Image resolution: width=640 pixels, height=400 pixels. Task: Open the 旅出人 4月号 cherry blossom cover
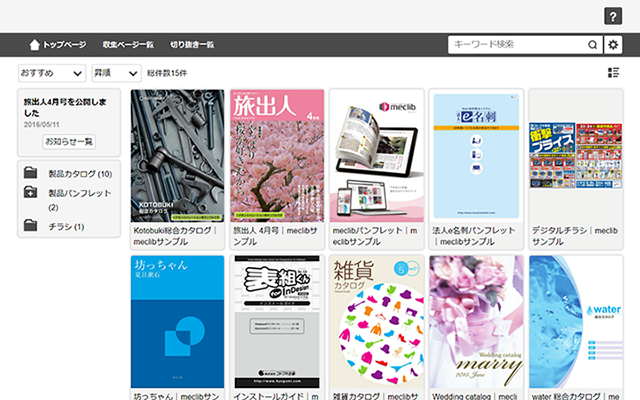[x=277, y=155]
